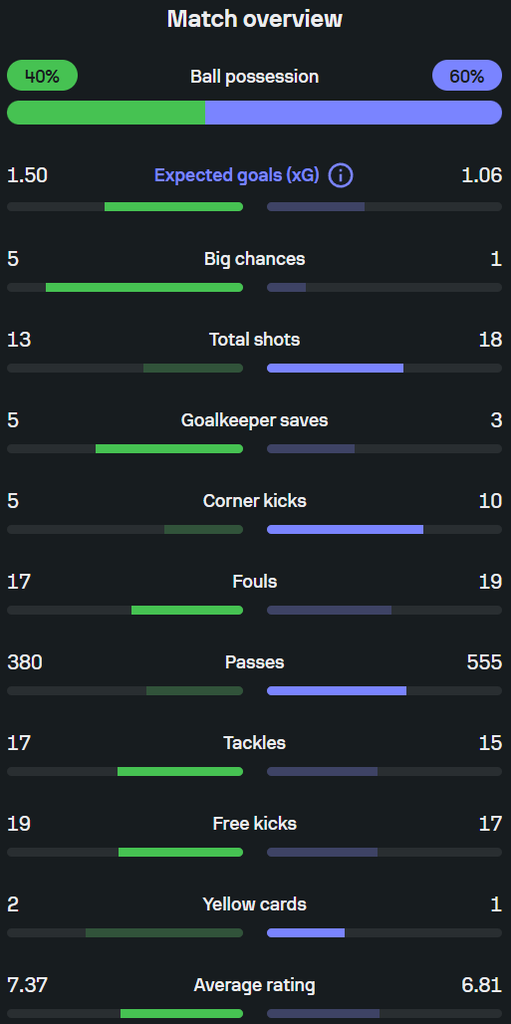
Task: Click the Yellow cards label
Action: 255,904
